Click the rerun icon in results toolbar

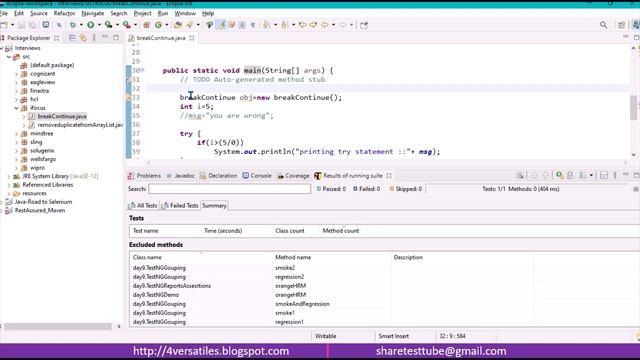(560, 176)
